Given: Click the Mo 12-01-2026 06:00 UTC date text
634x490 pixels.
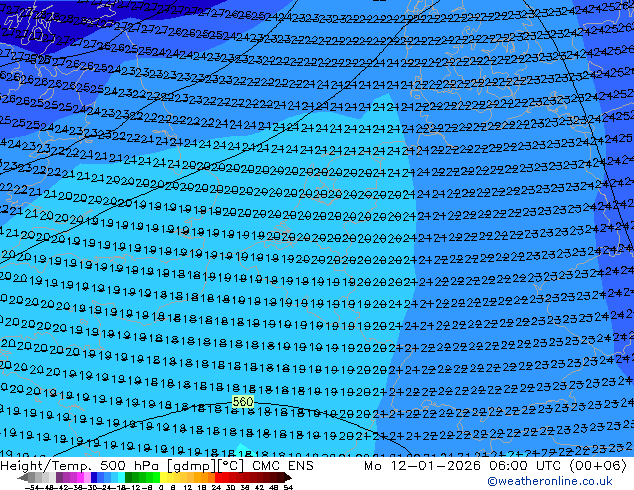Looking at the screenshot, I should pos(464,466).
